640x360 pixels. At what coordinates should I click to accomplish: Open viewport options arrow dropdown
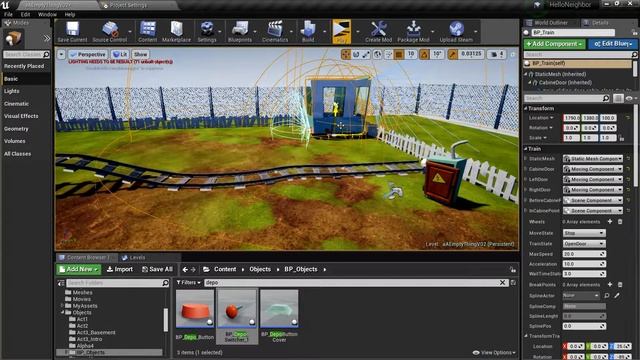(x=61, y=54)
